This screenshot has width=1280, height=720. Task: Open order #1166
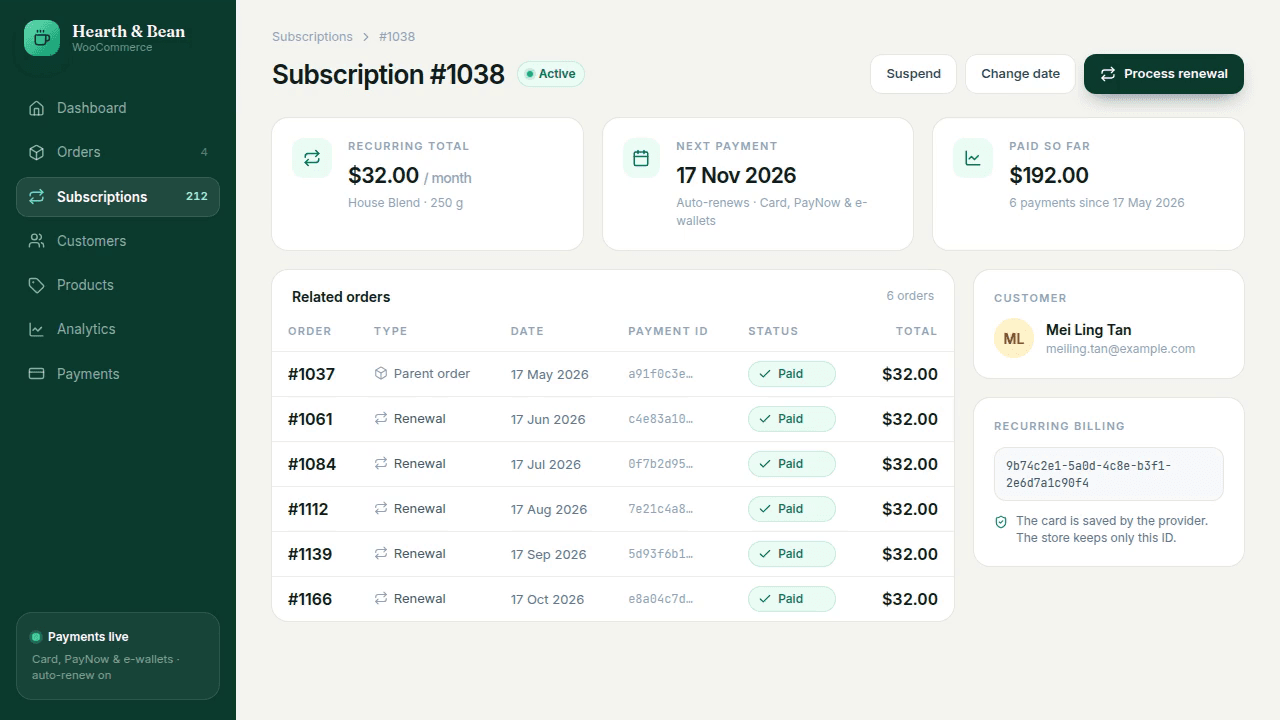(x=310, y=599)
